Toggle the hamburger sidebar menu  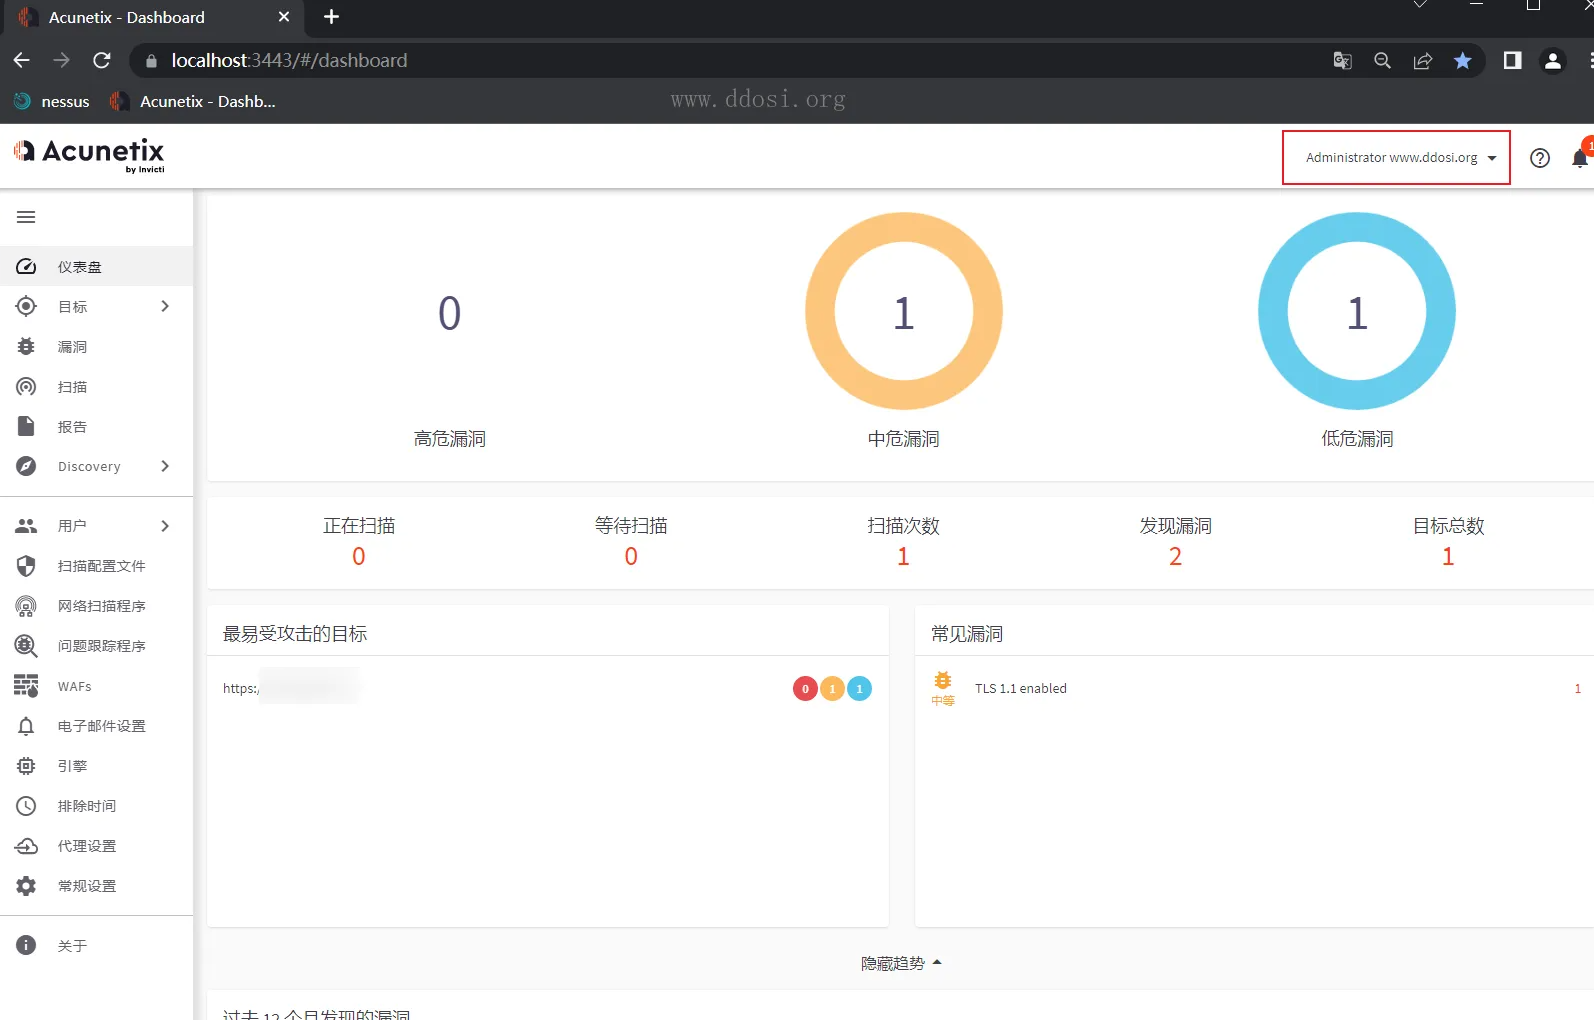26,217
